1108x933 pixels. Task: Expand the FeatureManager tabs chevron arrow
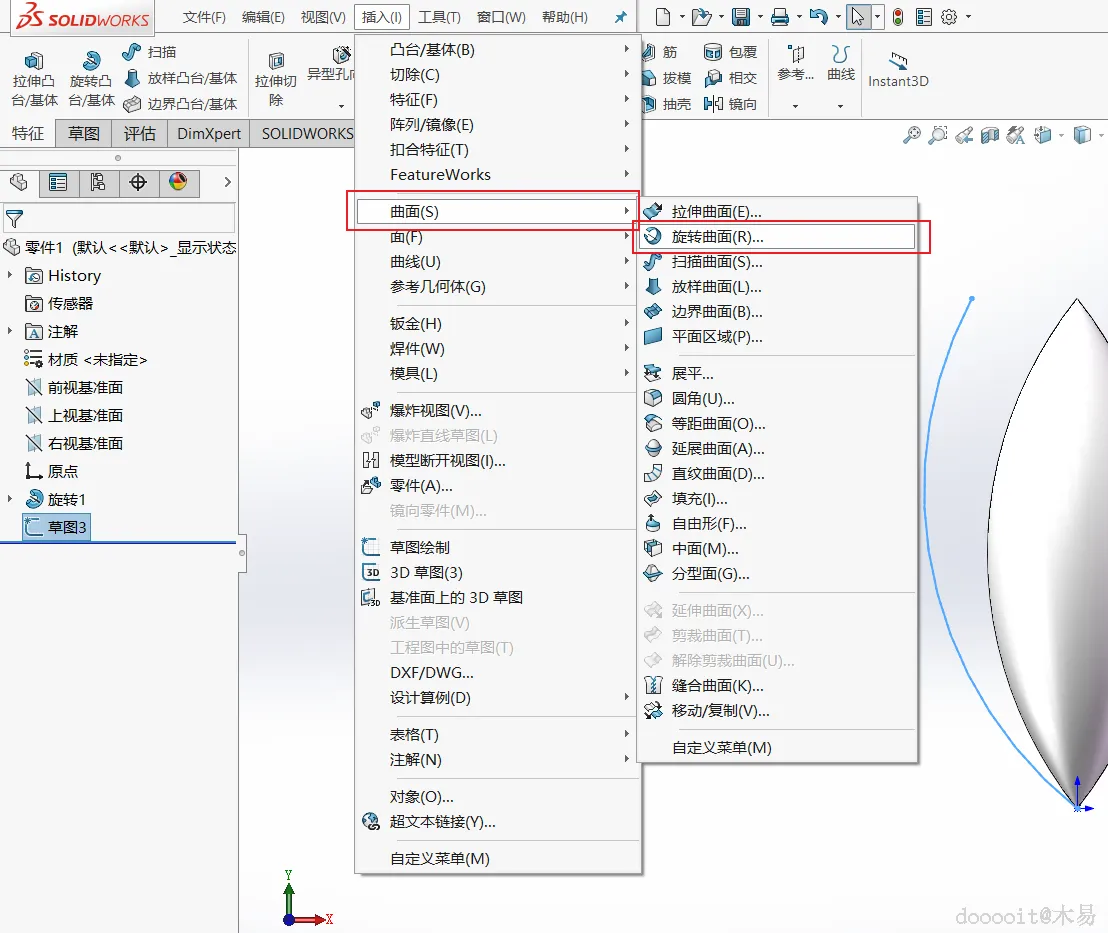pyautogui.click(x=227, y=182)
